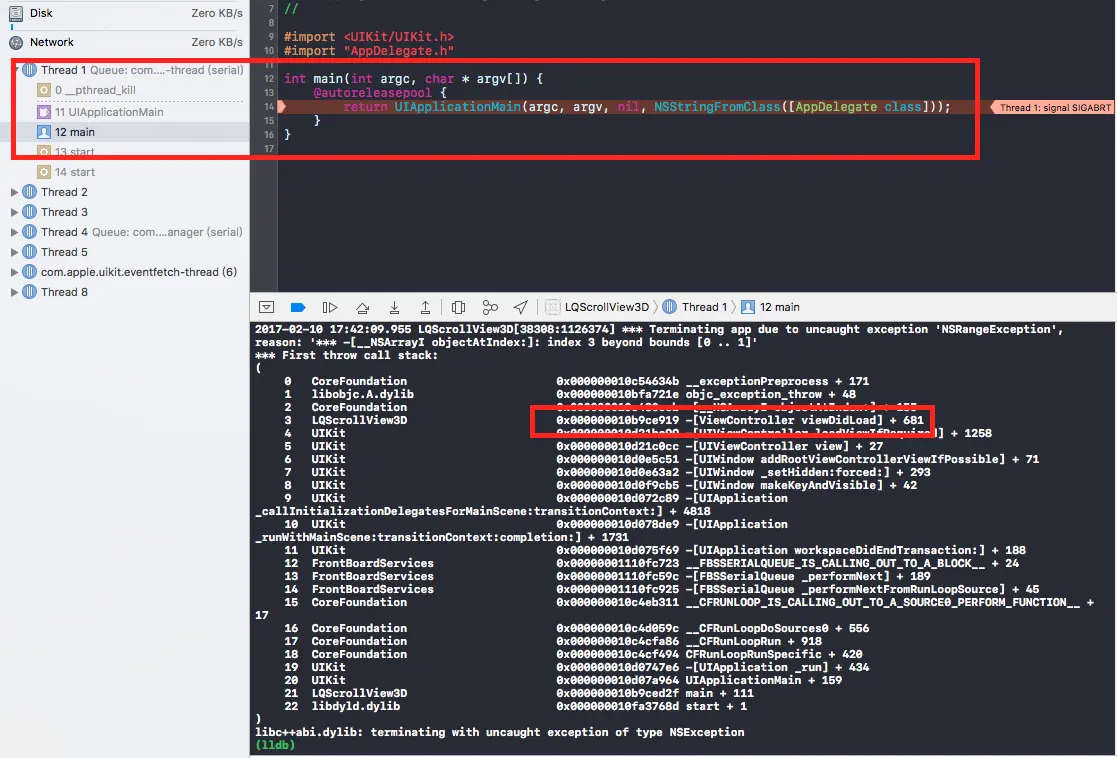Click the continue program execution icon
The image size is (1117, 758).
point(329,307)
